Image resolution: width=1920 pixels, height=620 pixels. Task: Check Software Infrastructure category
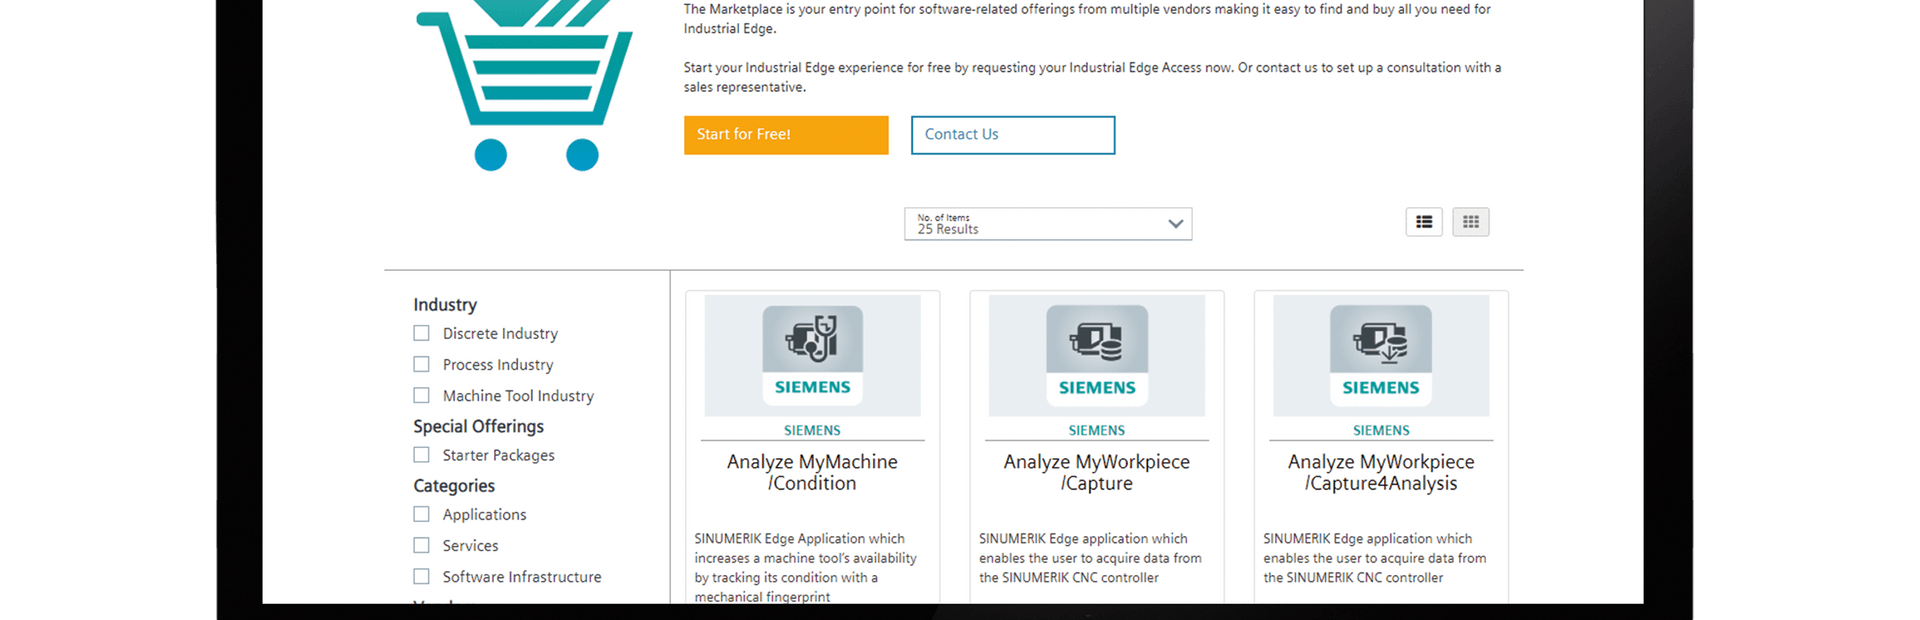pos(422,576)
